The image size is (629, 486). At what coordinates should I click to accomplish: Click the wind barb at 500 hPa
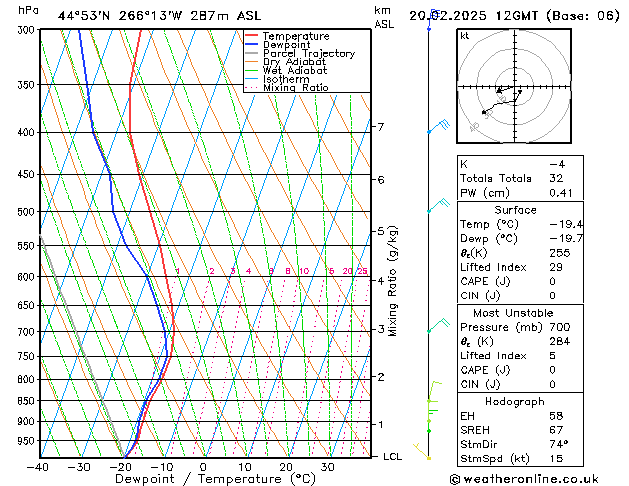[439, 205]
